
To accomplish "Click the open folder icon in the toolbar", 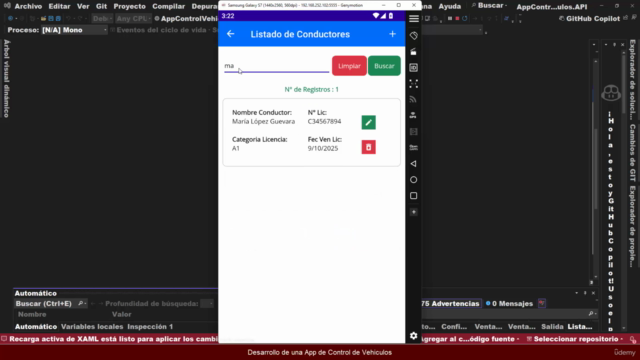I will click(x=43, y=18).
